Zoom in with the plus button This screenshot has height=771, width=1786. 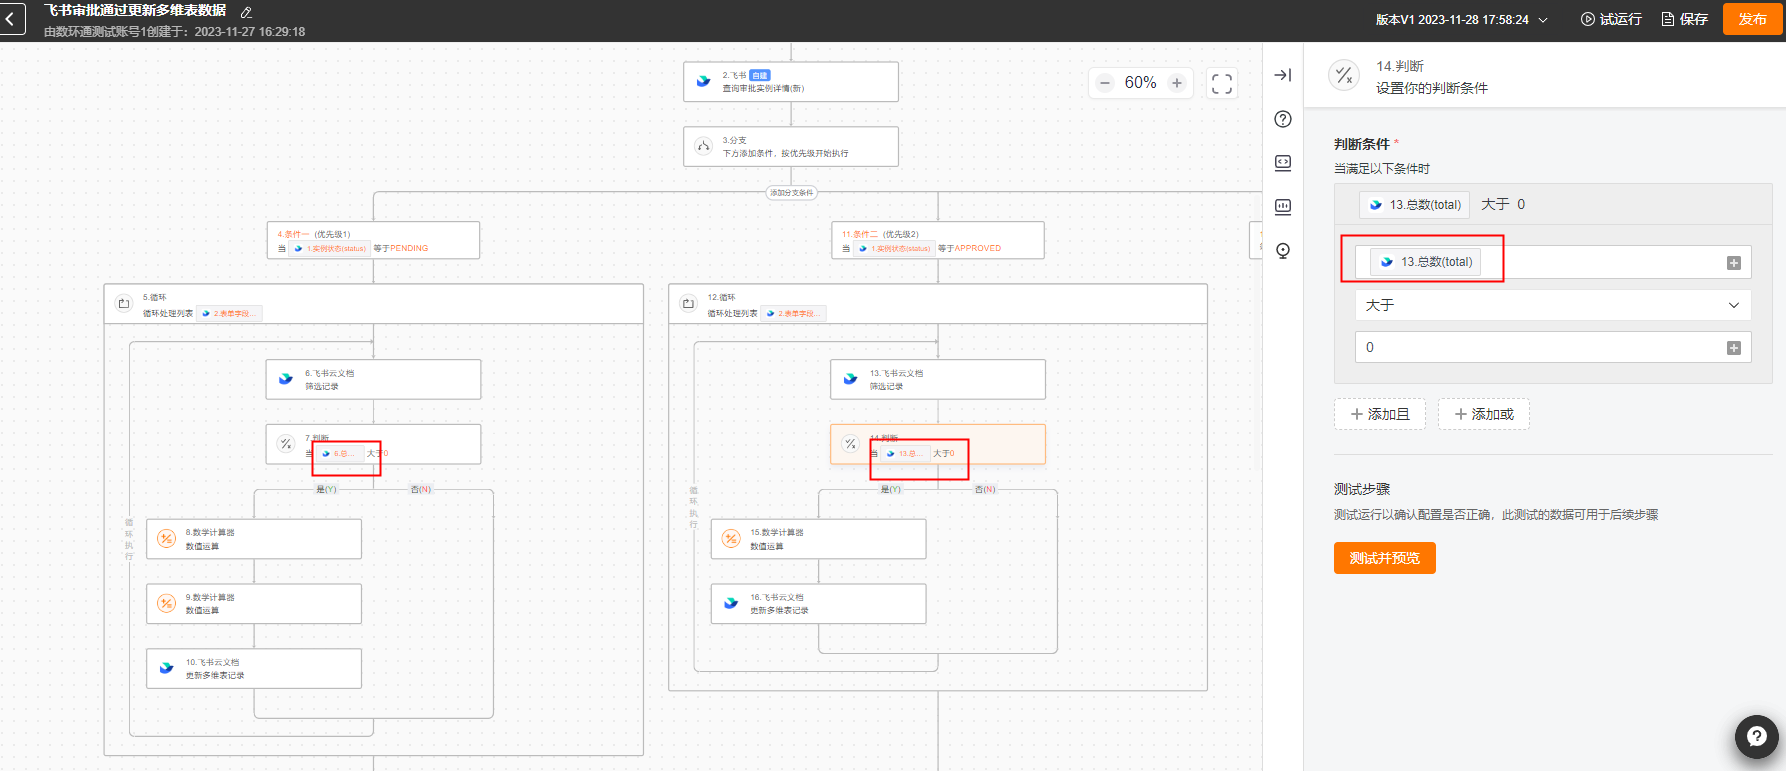coord(1177,83)
